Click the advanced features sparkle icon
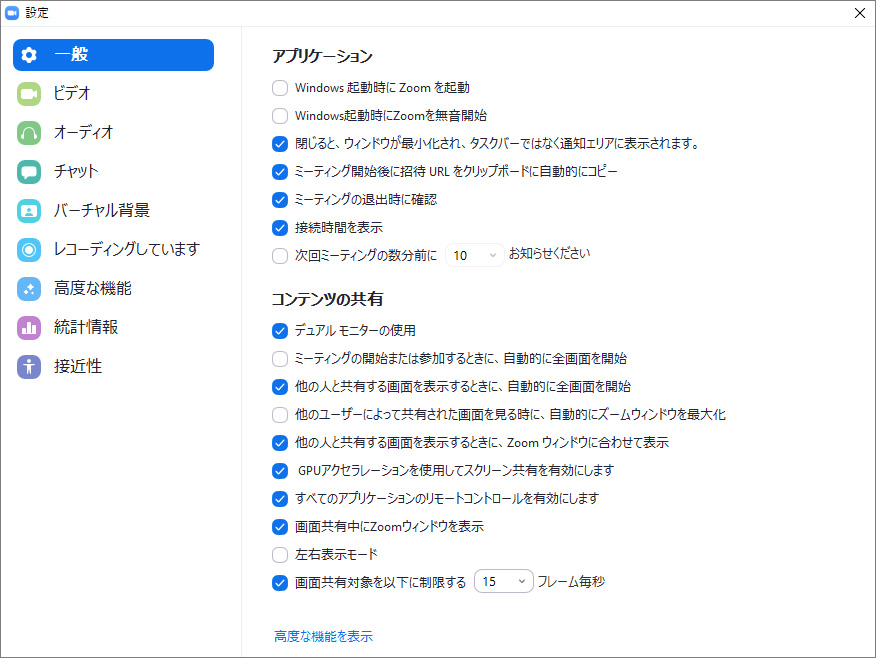 29,289
